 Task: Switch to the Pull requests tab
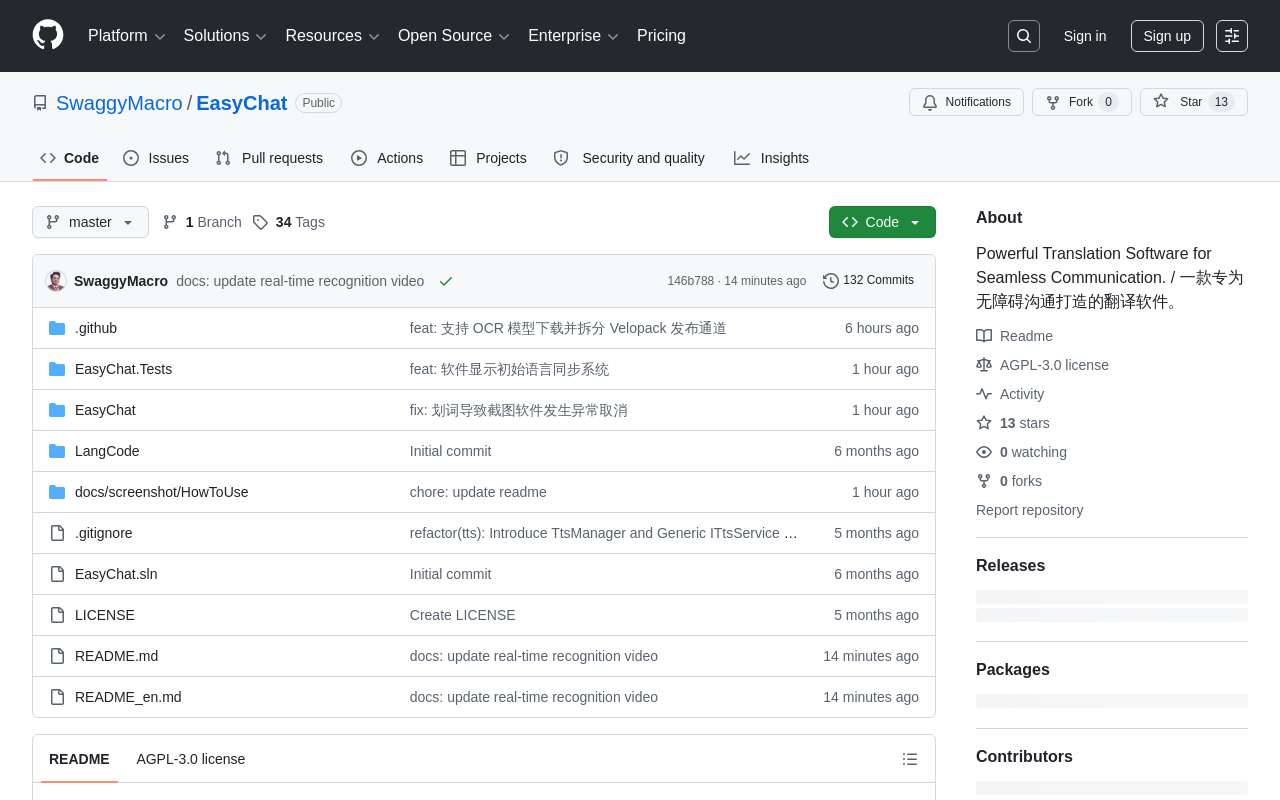269,158
